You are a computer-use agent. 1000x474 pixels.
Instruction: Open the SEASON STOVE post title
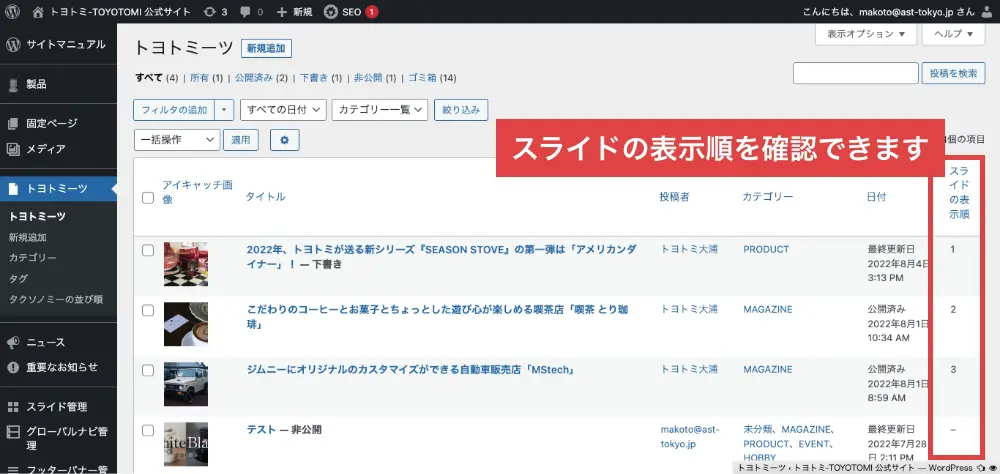(x=441, y=256)
